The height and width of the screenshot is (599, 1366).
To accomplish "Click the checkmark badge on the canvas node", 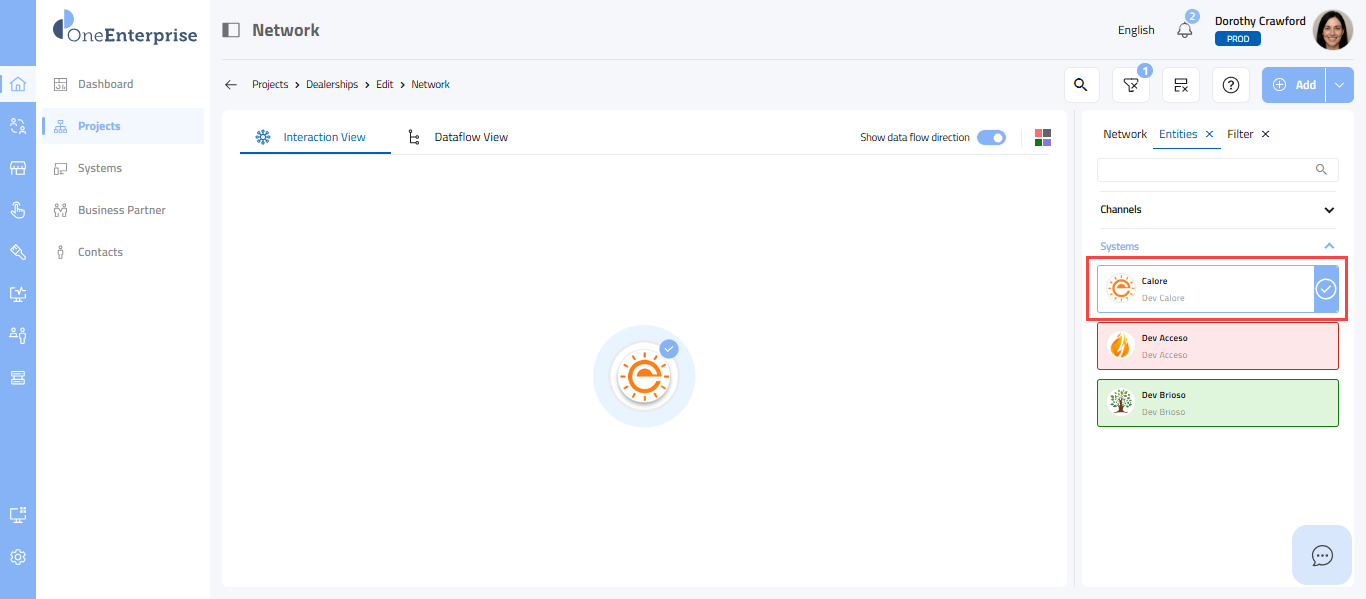I will click(669, 349).
